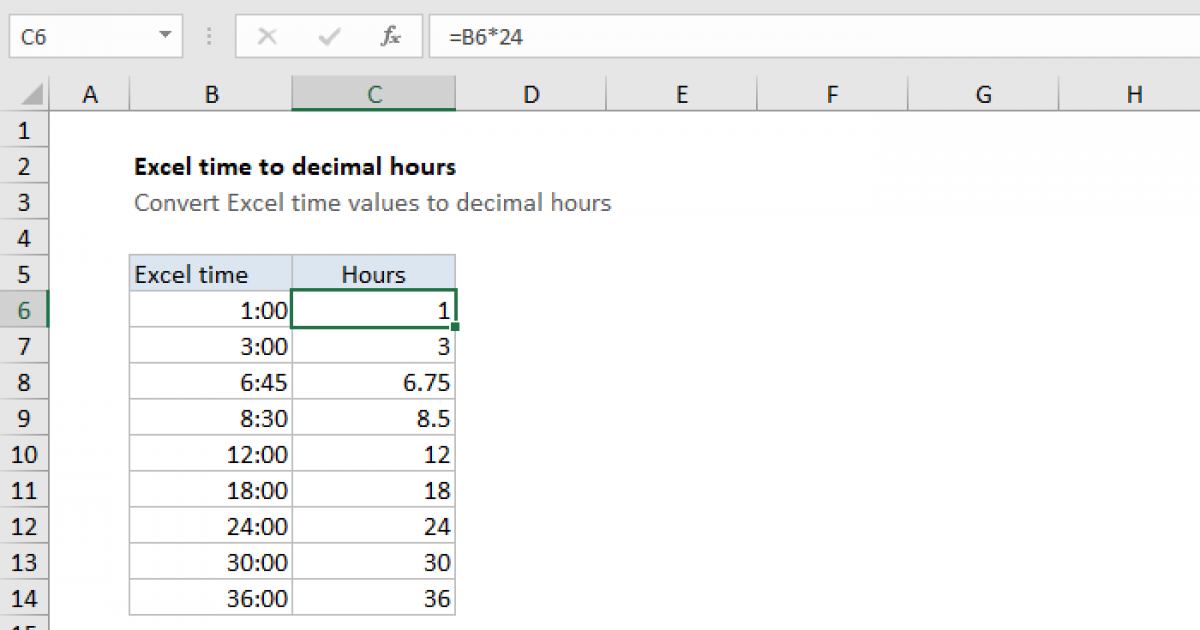This screenshot has width=1200, height=630.
Task: Select column F header
Action: (833, 95)
